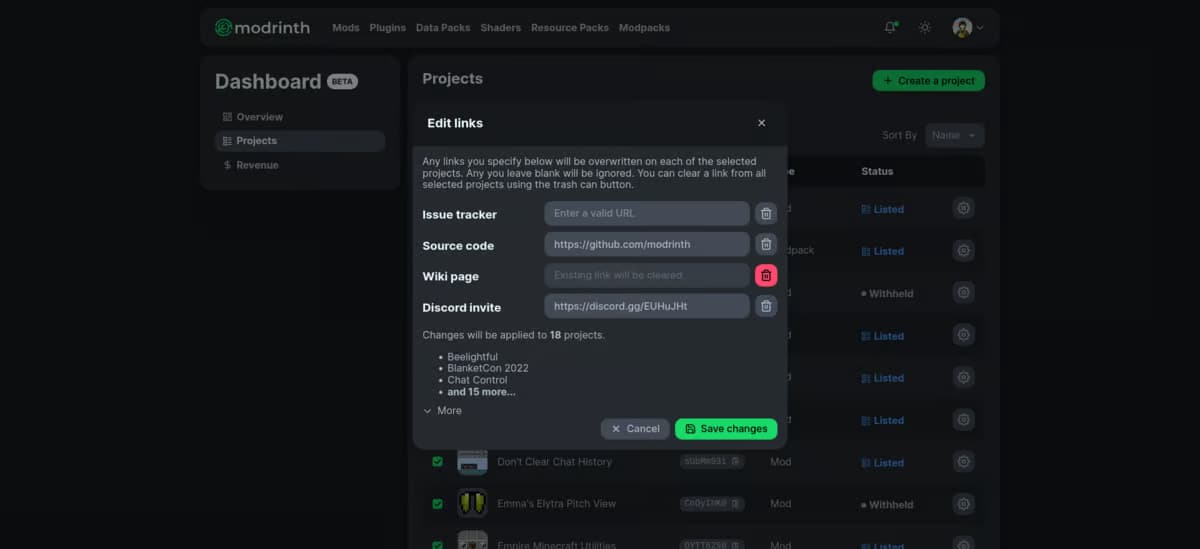Click the Discord invite trash icon
1200x549 pixels.
[x=765, y=306]
